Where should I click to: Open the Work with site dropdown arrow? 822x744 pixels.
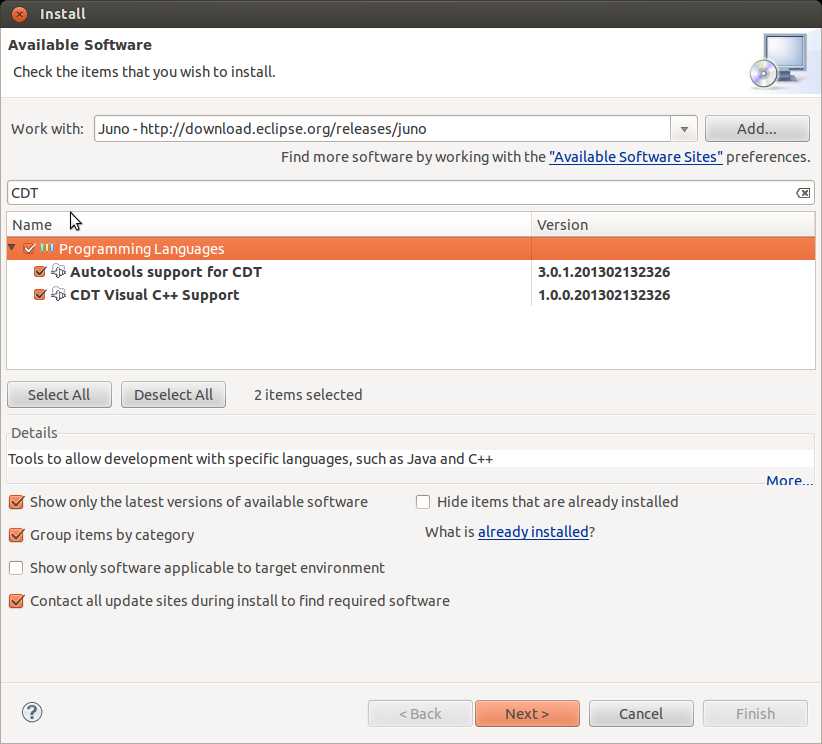point(684,128)
